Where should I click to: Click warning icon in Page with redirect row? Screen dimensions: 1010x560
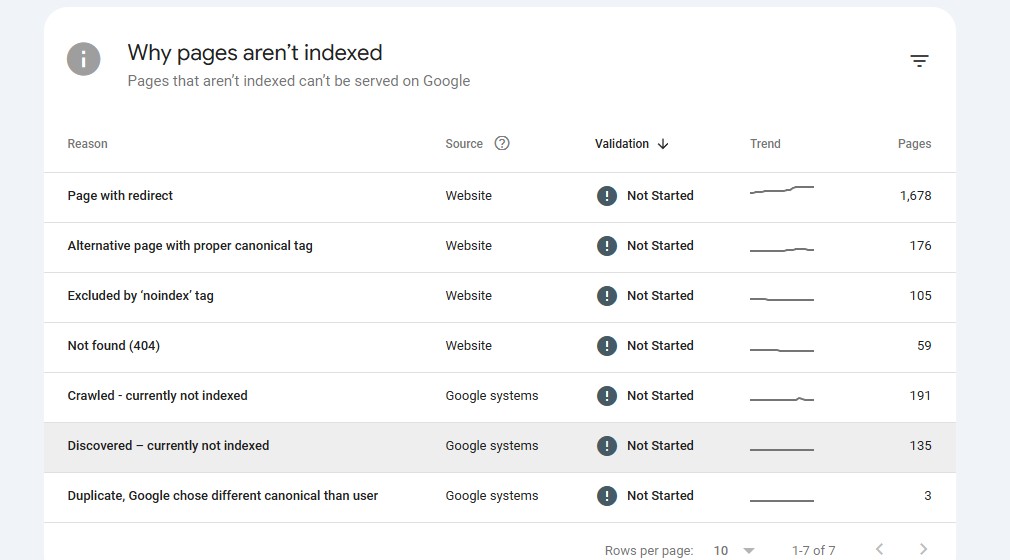(607, 195)
